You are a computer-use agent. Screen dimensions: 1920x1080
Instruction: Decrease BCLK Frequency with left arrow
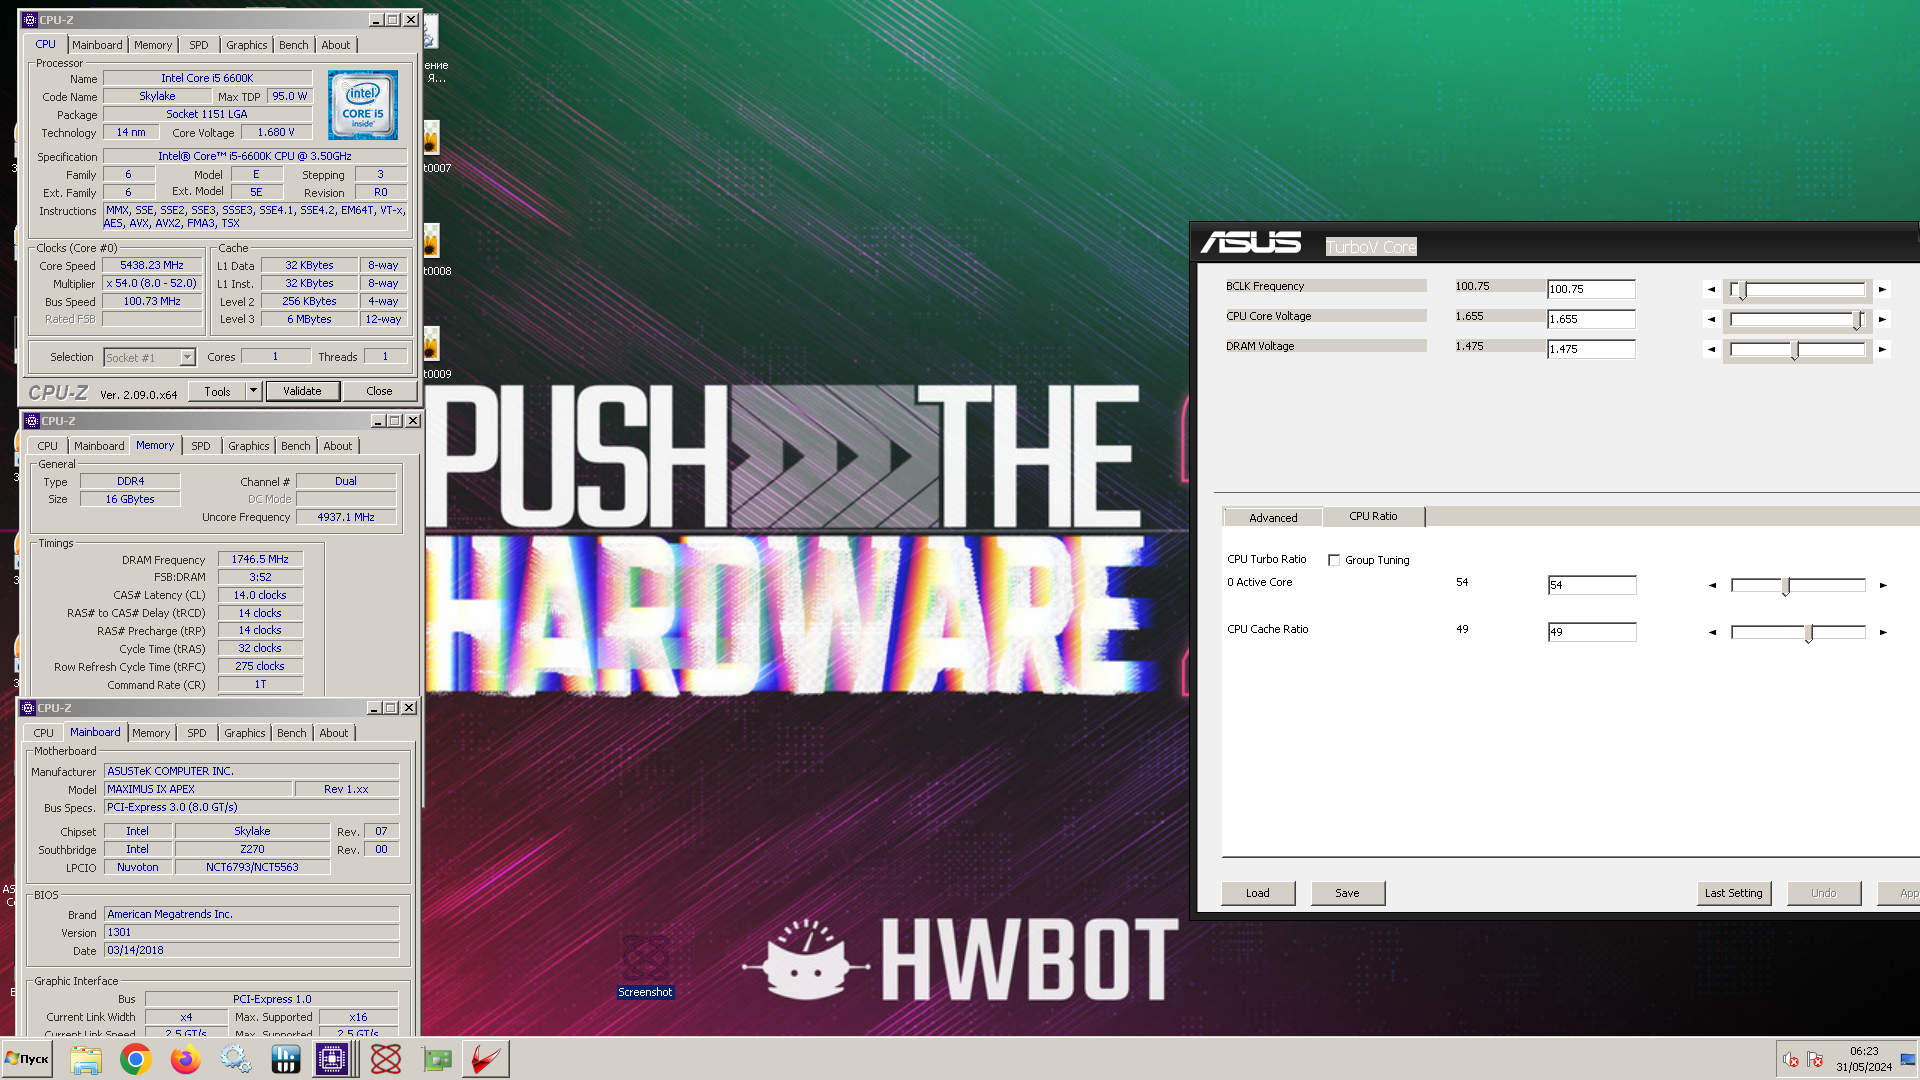pos(1711,290)
